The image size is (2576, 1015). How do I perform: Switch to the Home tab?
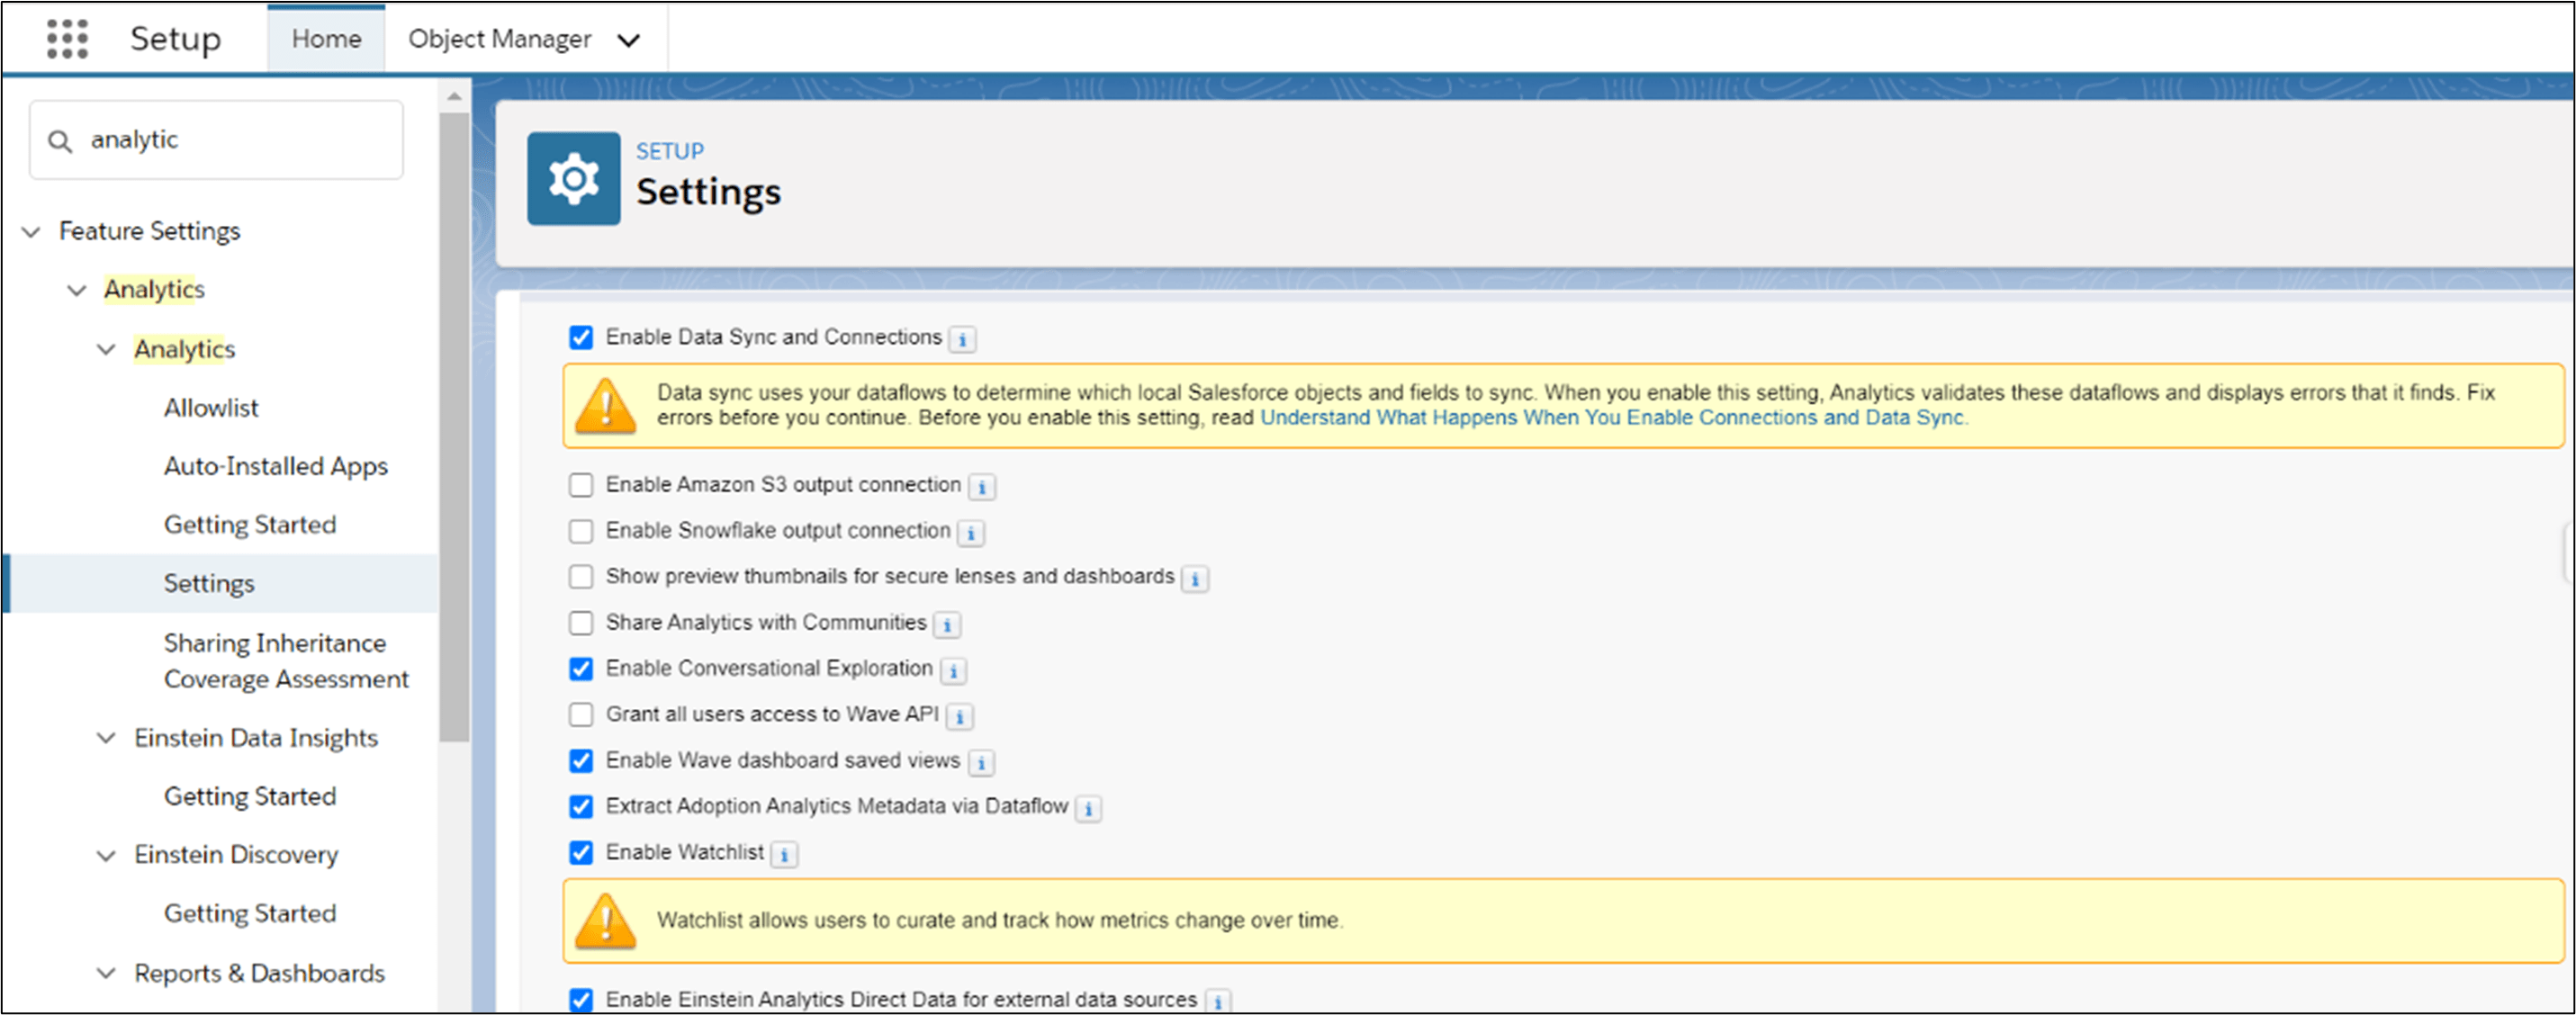click(x=326, y=39)
